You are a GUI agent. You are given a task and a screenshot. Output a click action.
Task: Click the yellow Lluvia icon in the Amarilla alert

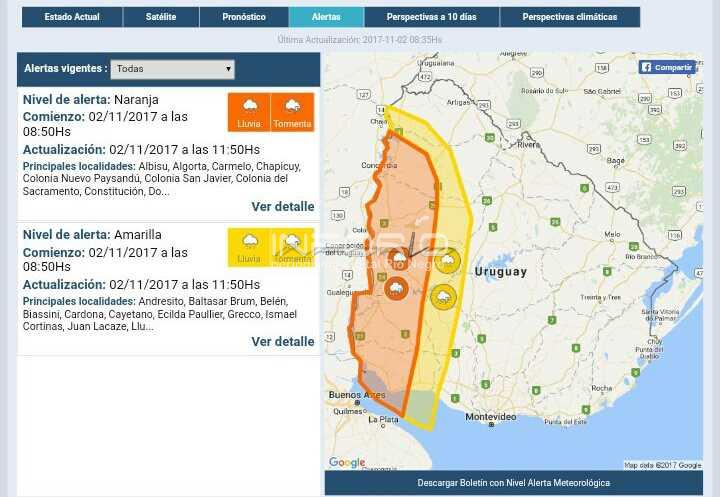[x=249, y=247]
